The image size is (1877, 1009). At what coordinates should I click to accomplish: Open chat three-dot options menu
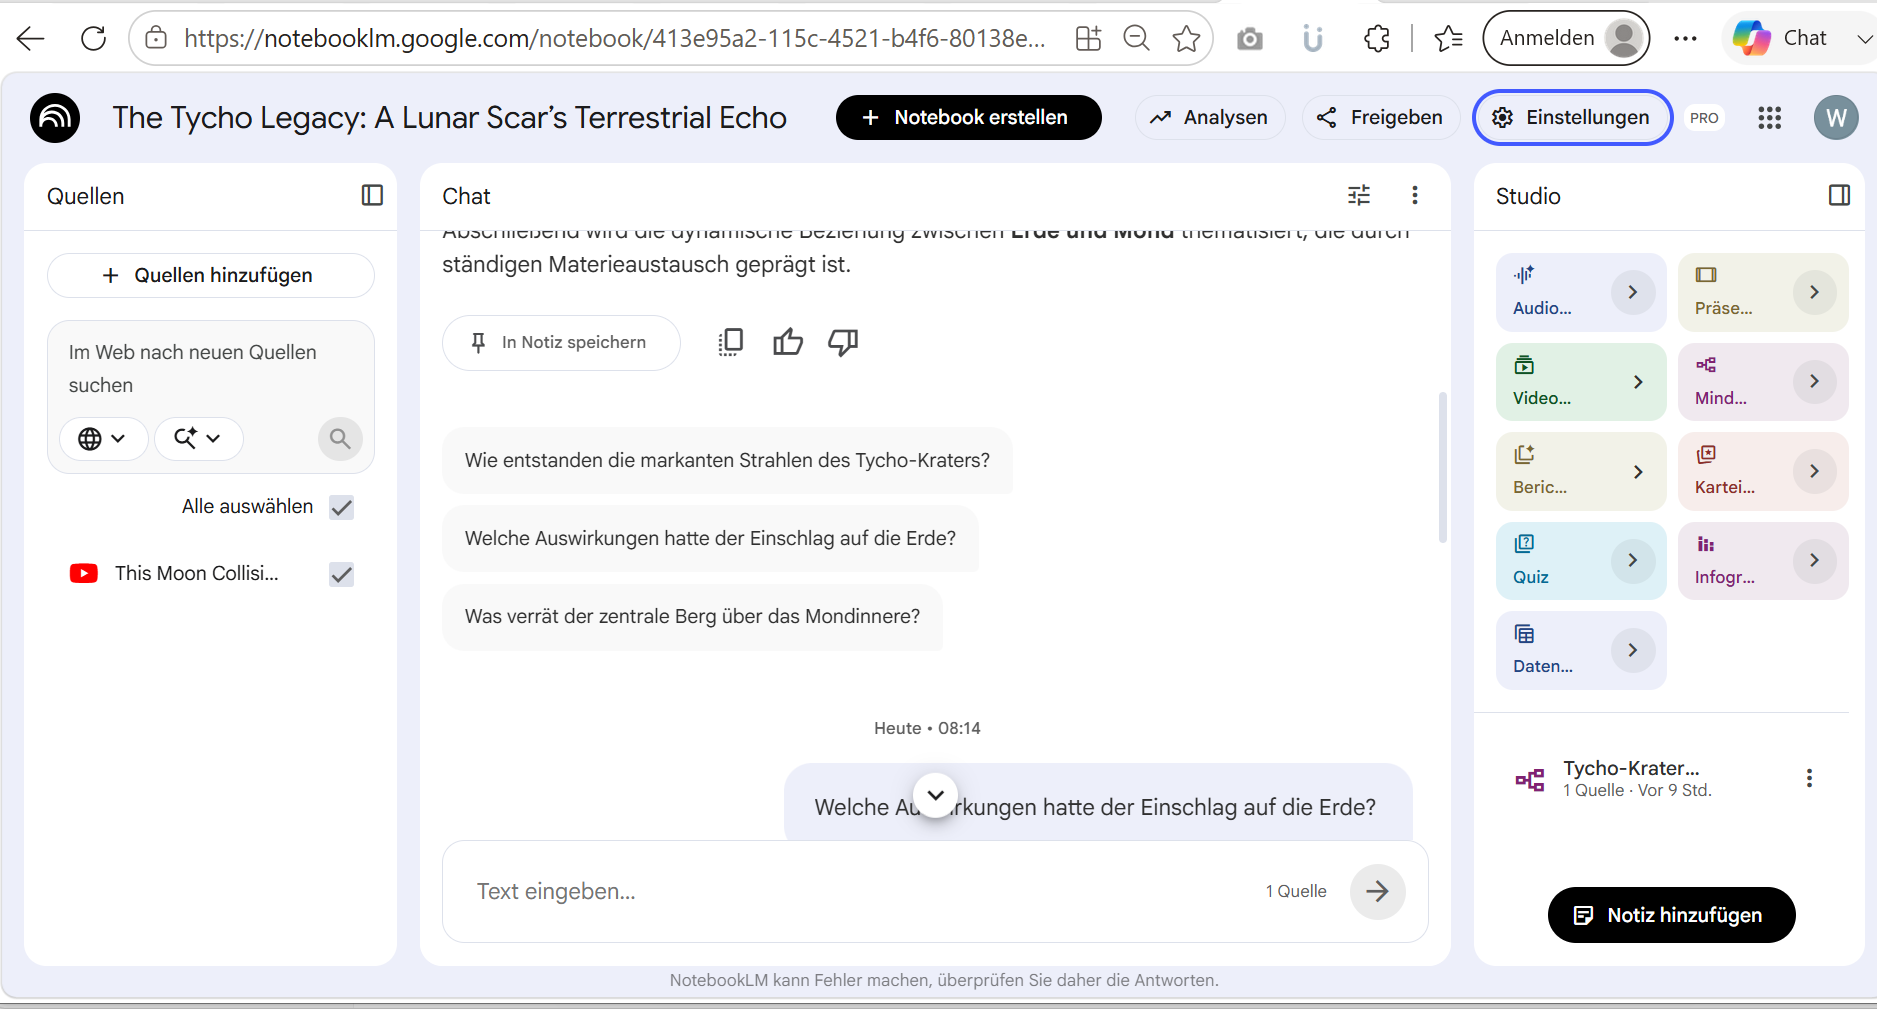click(x=1414, y=195)
